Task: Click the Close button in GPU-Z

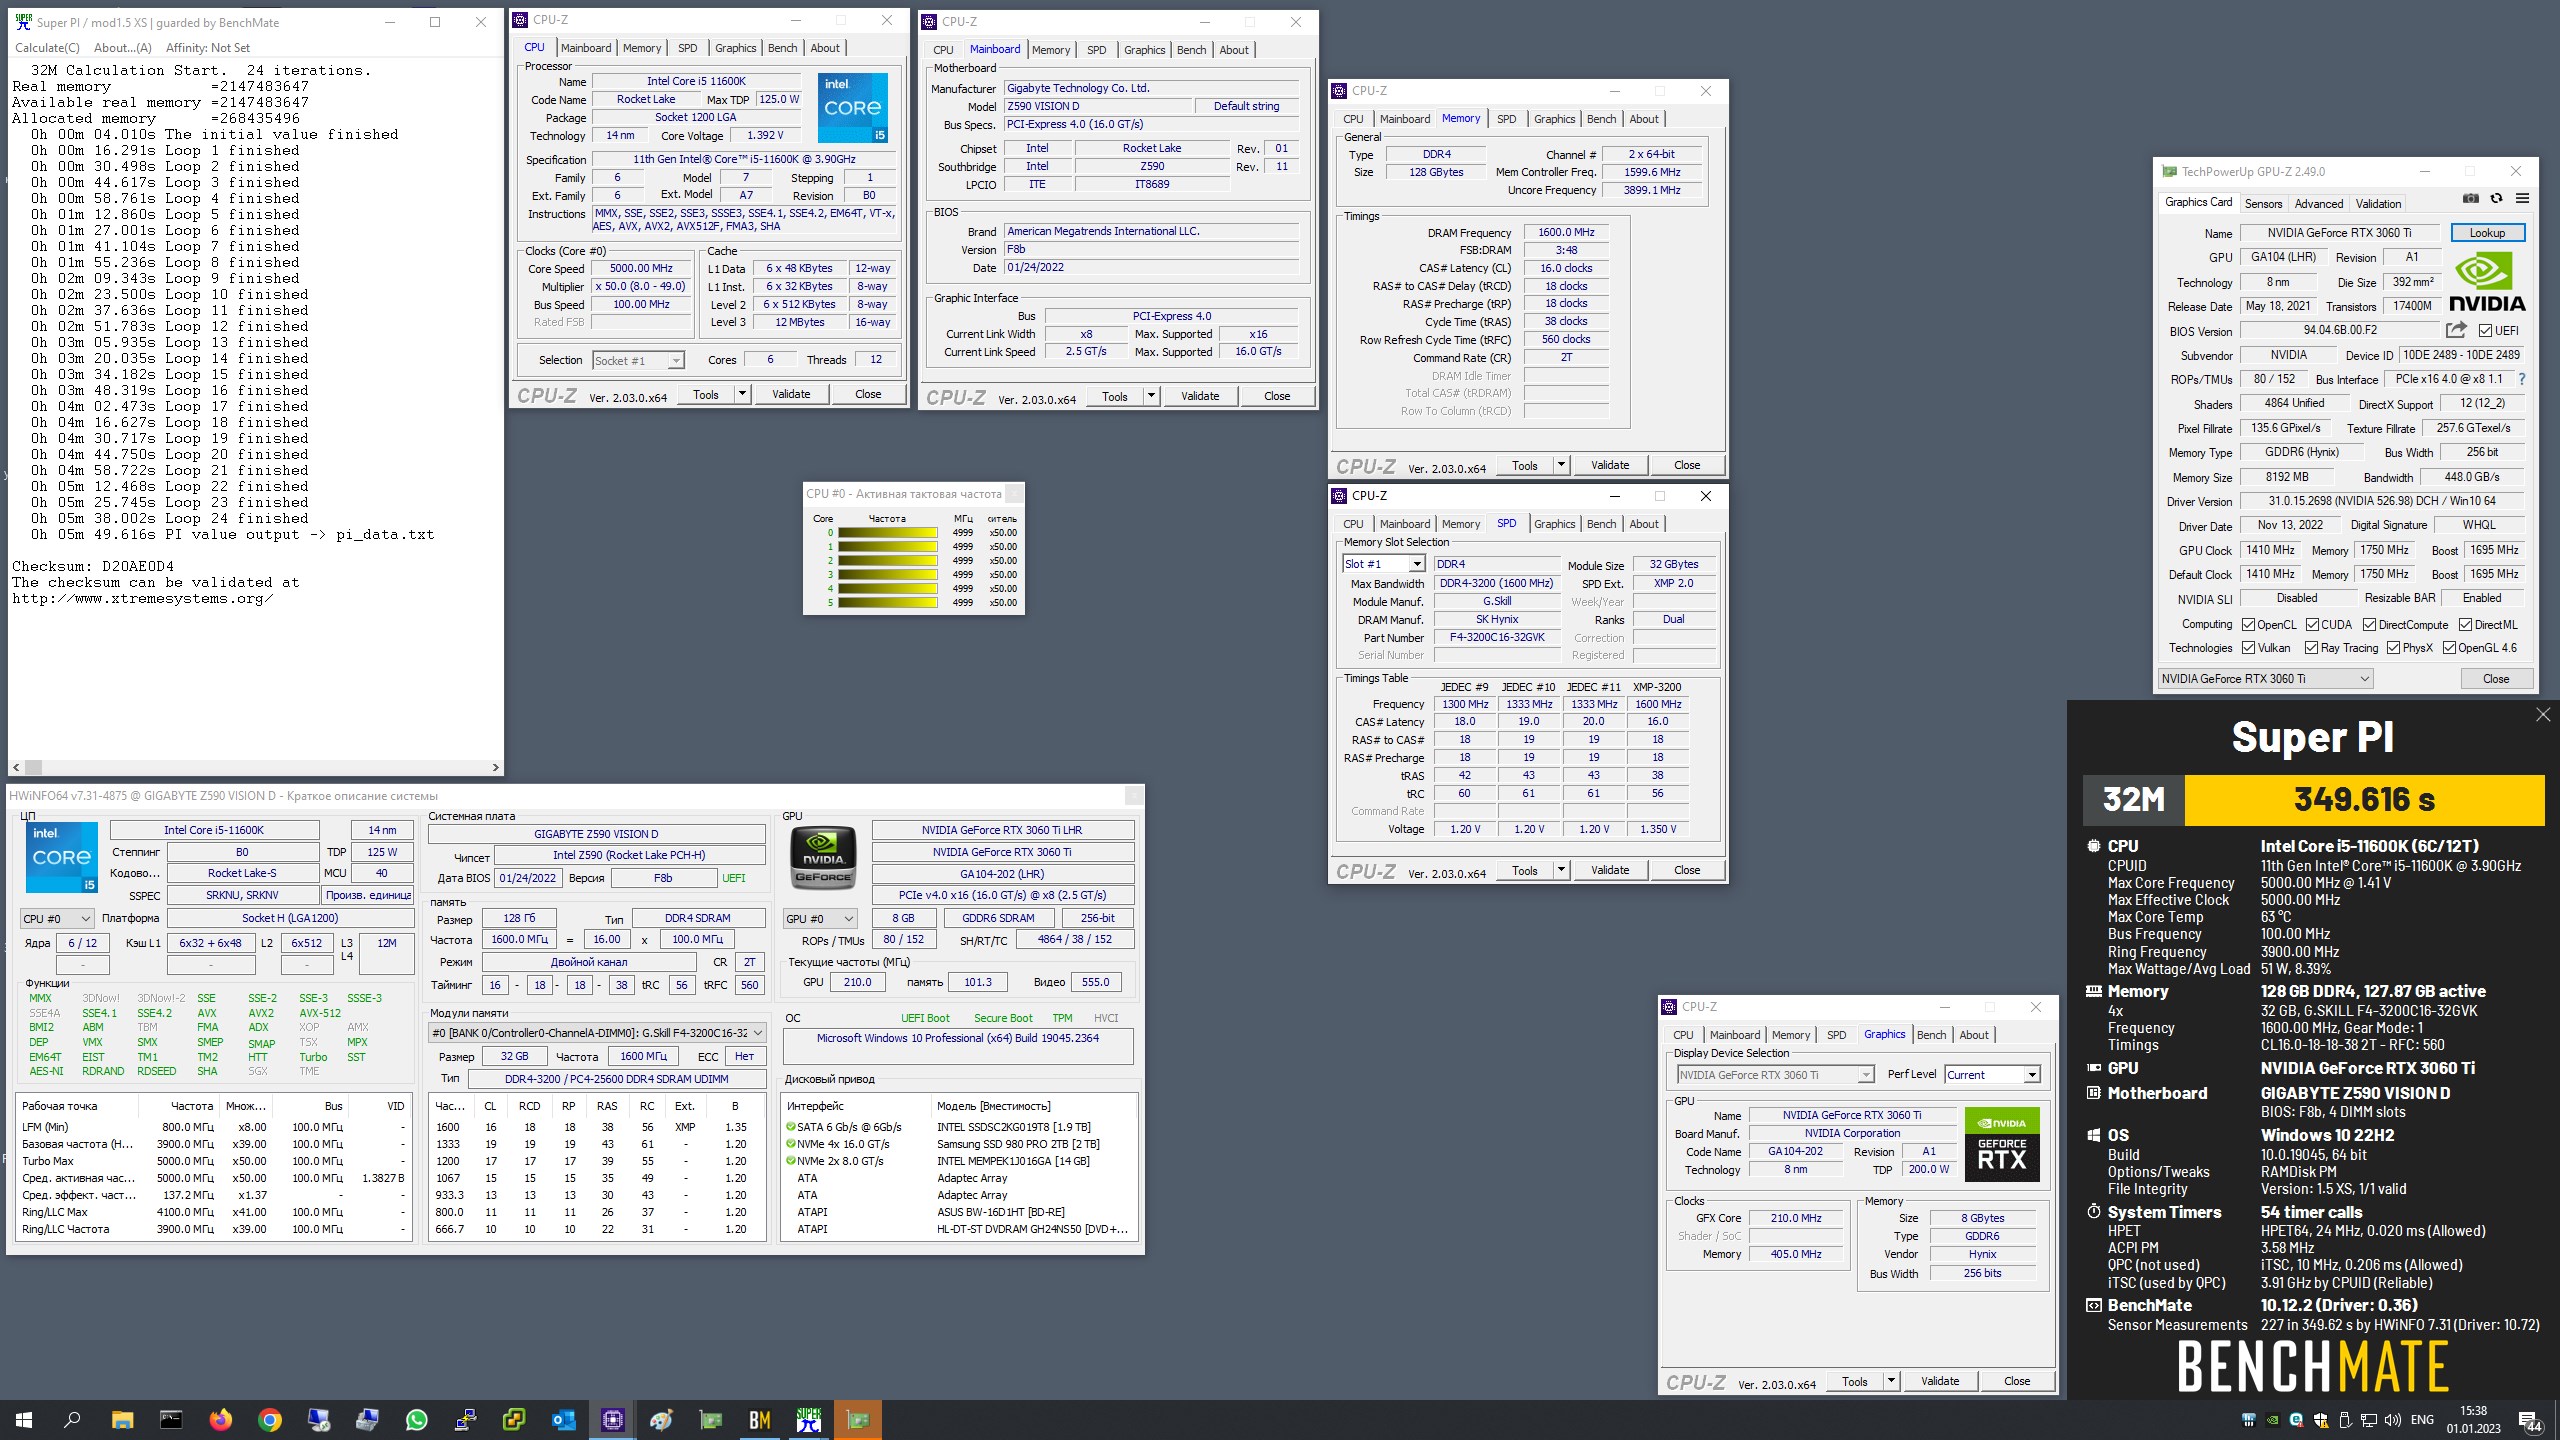Action: pos(2496,679)
